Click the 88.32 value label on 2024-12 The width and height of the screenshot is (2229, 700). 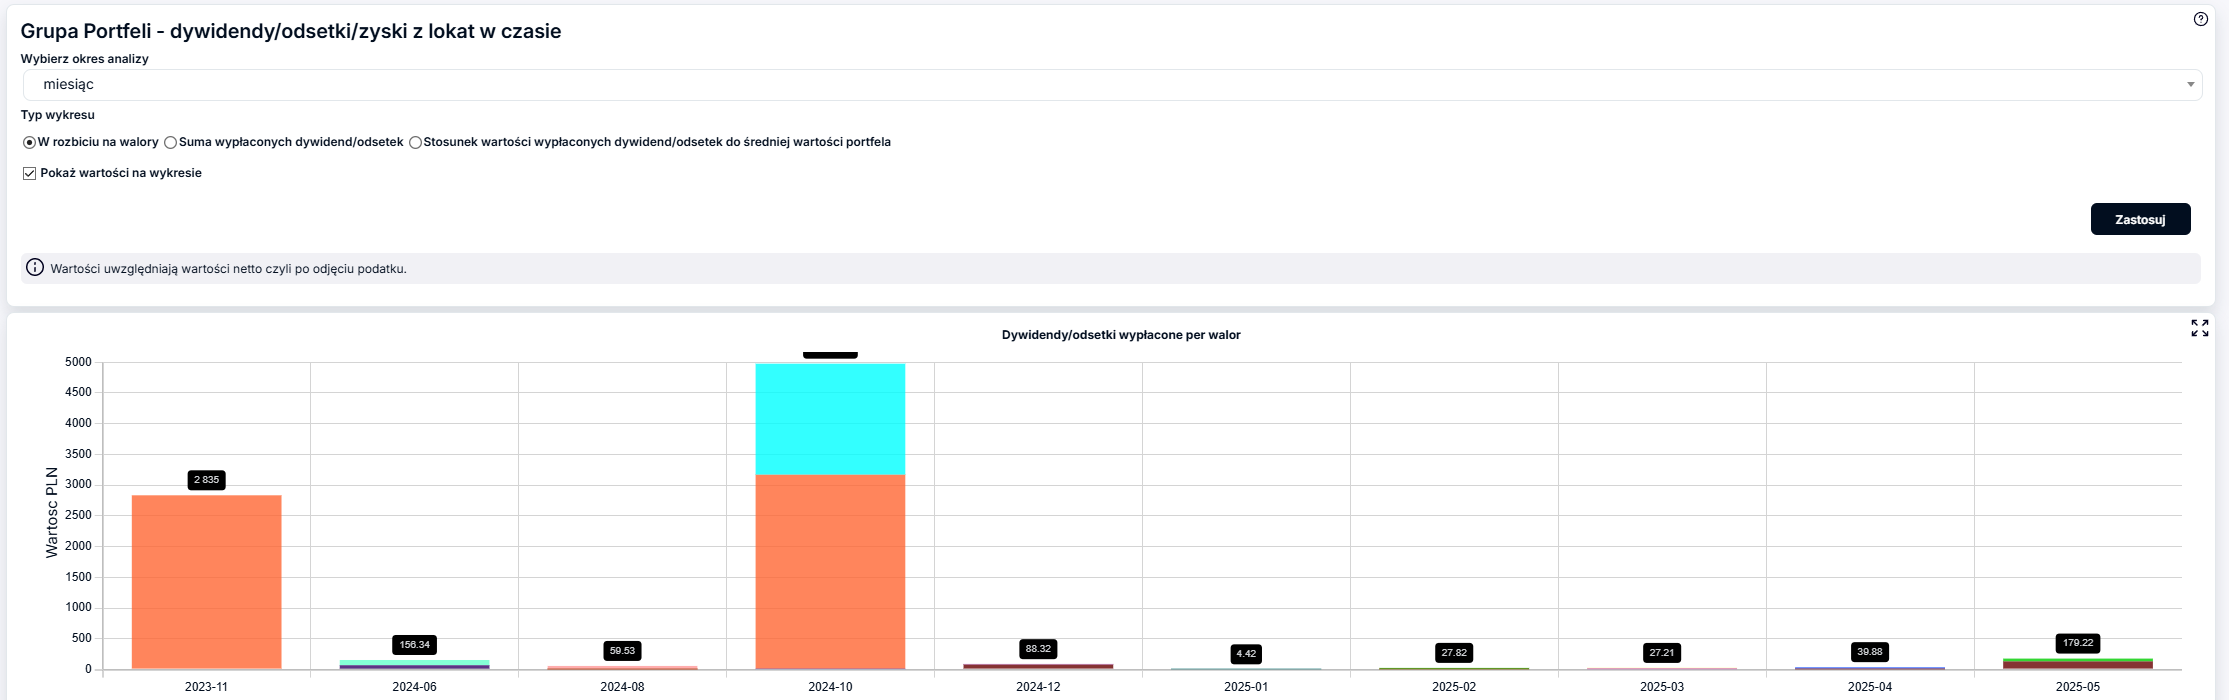point(1038,649)
